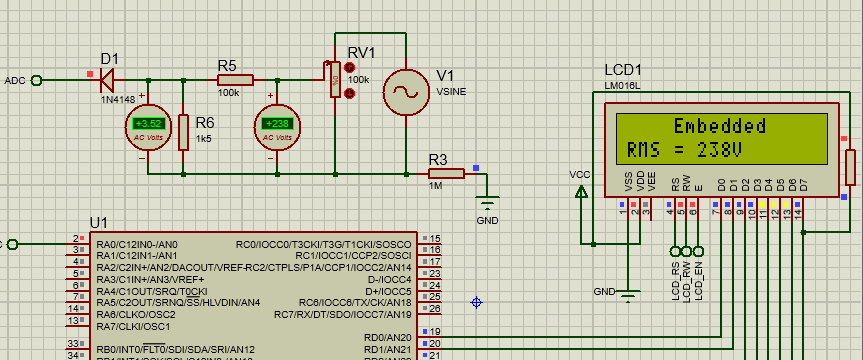Select the LCD_RS terminal circle
This screenshot has width=863, height=360.
(675, 252)
